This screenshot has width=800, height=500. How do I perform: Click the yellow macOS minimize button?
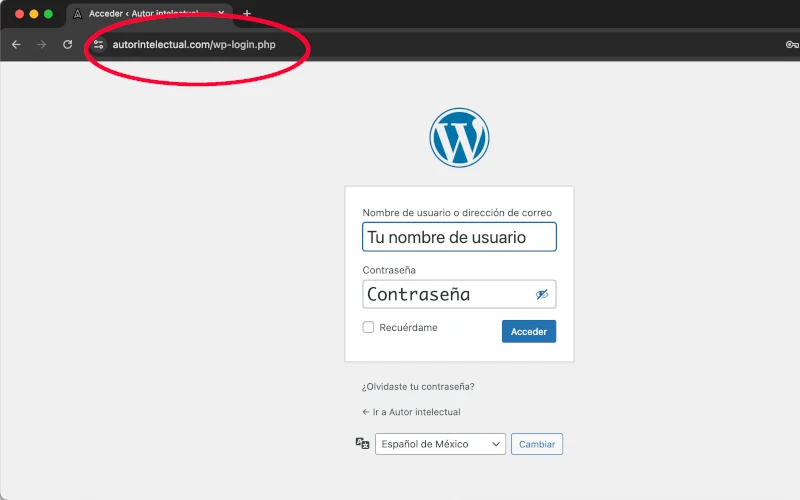coord(34,14)
